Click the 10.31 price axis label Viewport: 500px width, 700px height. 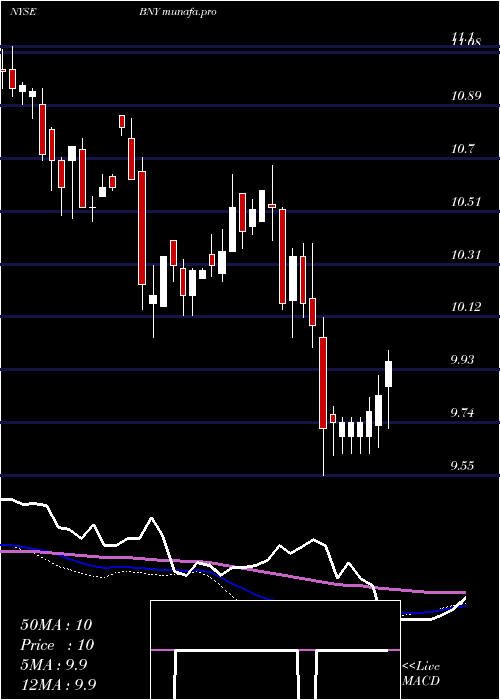tap(466, 255)
